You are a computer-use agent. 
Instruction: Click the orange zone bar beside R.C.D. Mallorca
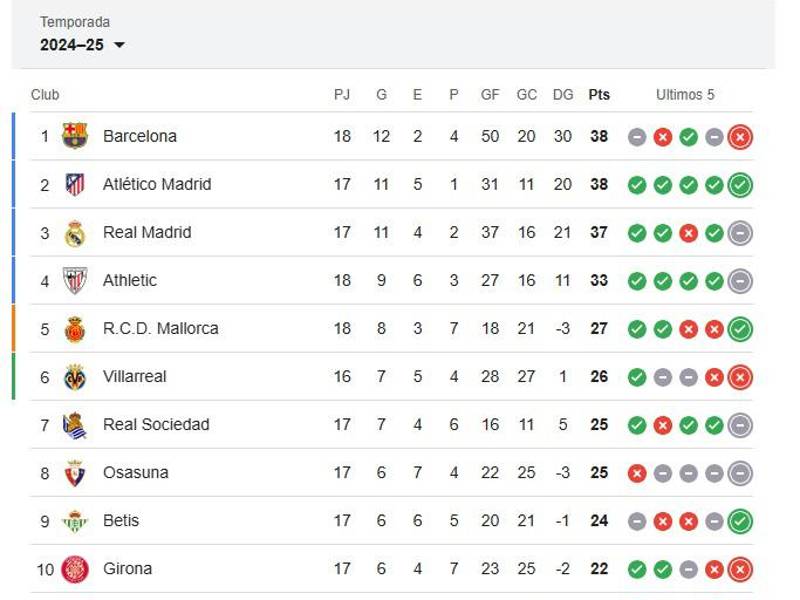pos(12,328)
